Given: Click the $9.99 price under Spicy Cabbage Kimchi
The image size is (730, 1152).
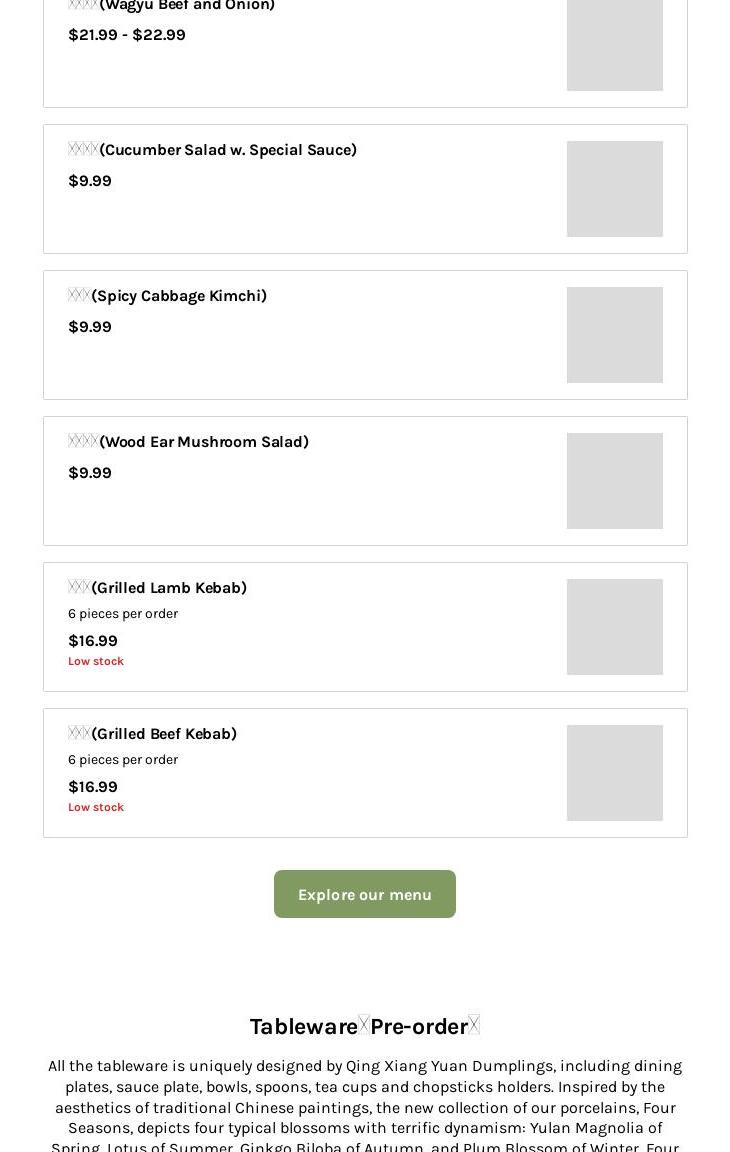Looking at the screenshot, I should (x=89, y=327).
